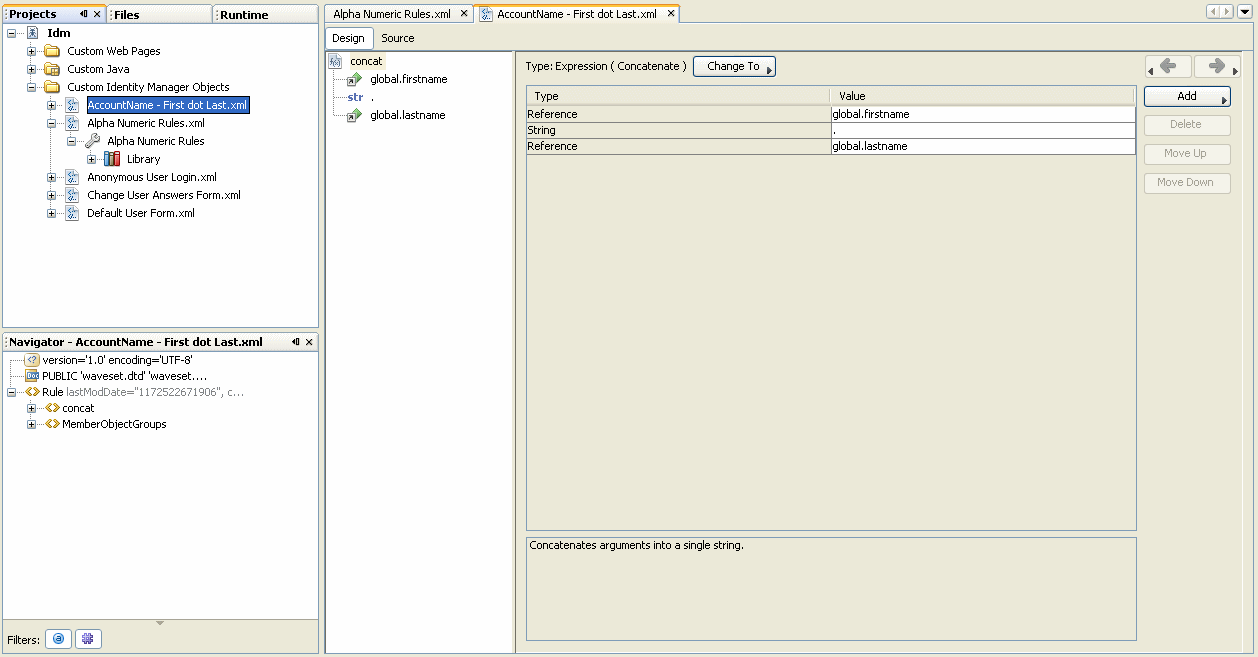
Task: Expand the Custom Web Pages folder
Action: point(32,51)
